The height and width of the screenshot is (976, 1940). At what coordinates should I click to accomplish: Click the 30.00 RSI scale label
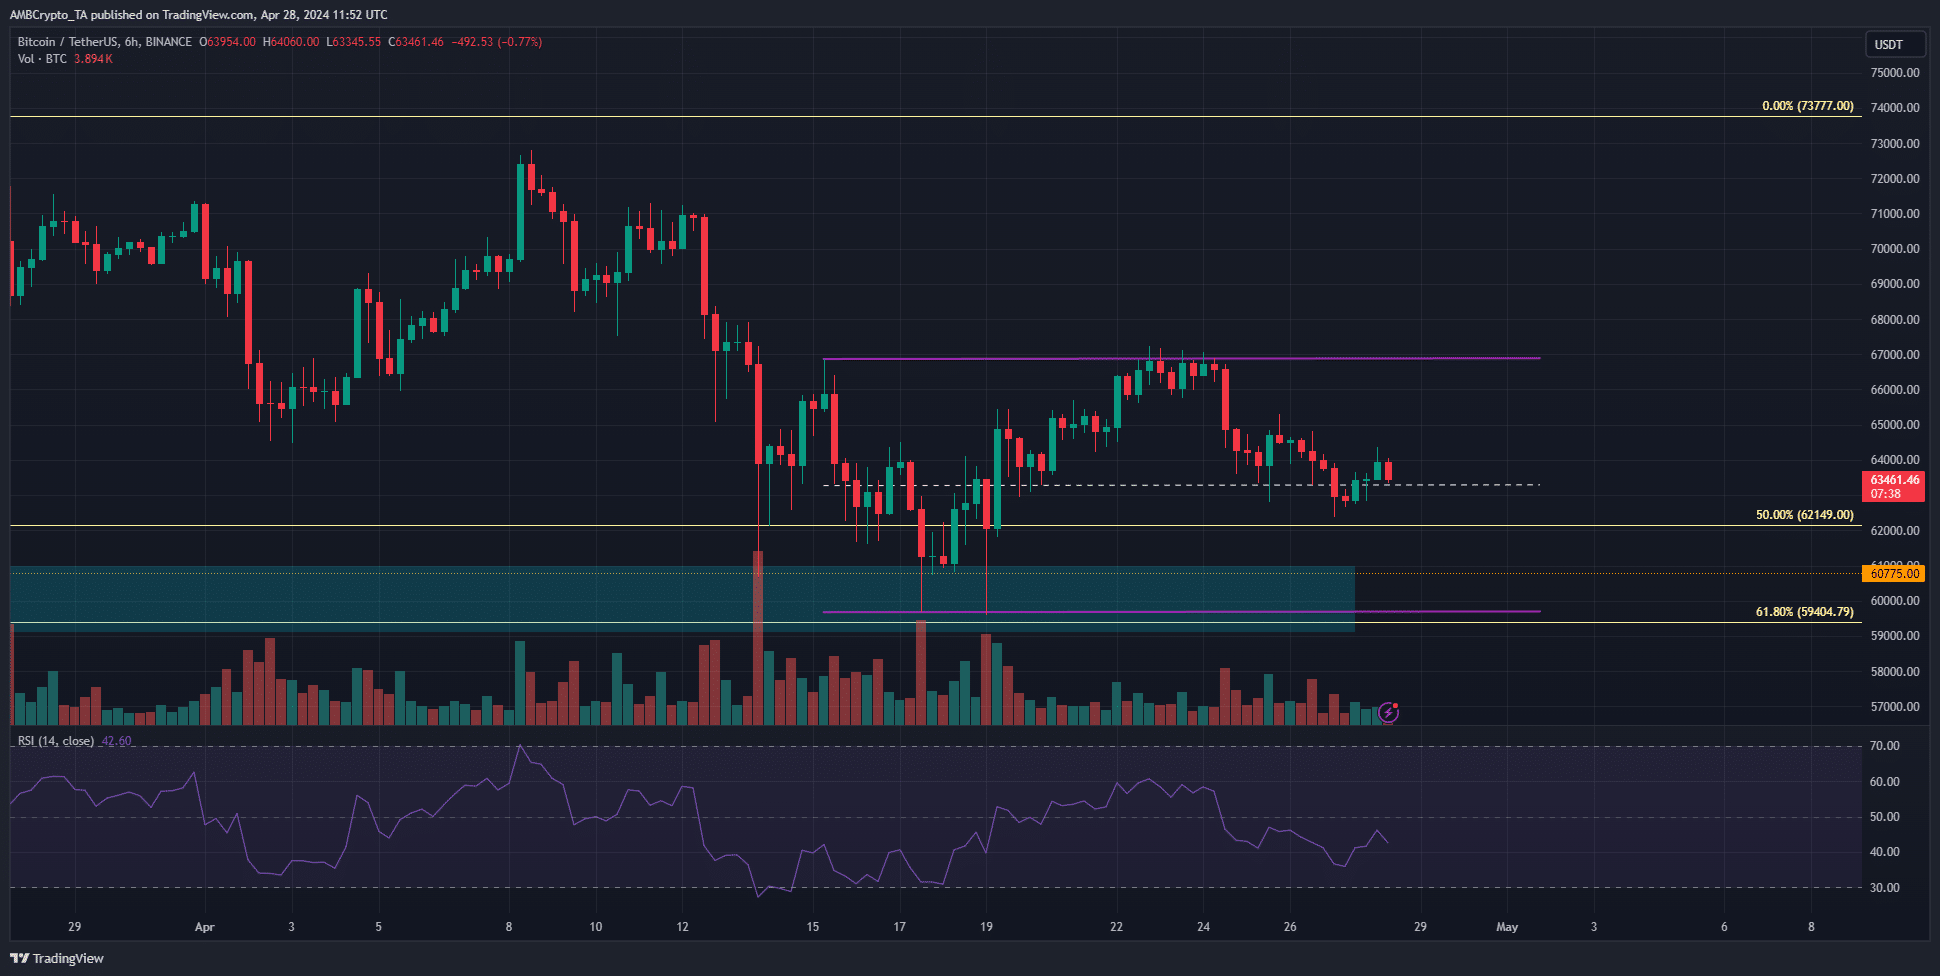(x=1885, y=888)
